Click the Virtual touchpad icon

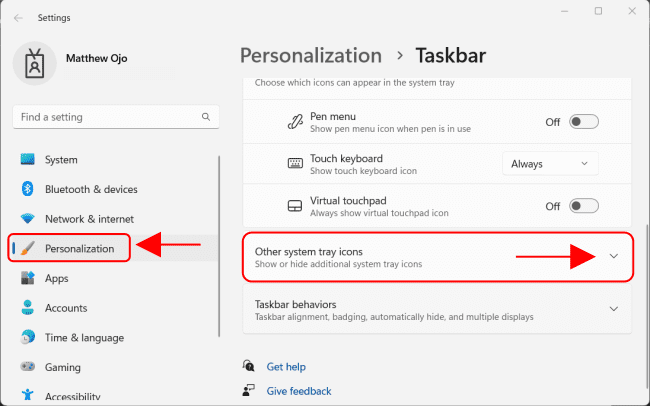click(x=295, y=206)
